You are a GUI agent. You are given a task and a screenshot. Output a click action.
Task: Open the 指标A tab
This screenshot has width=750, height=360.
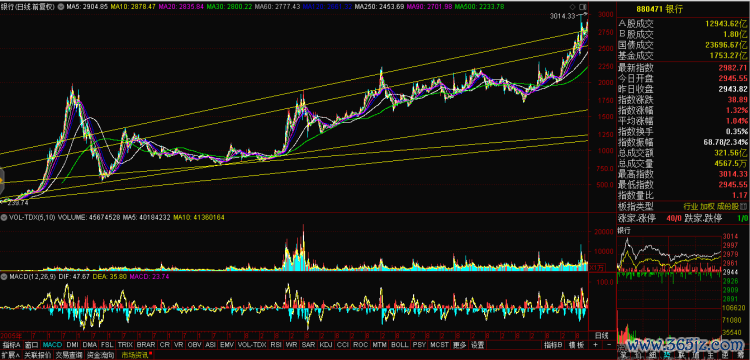(11, 345)
